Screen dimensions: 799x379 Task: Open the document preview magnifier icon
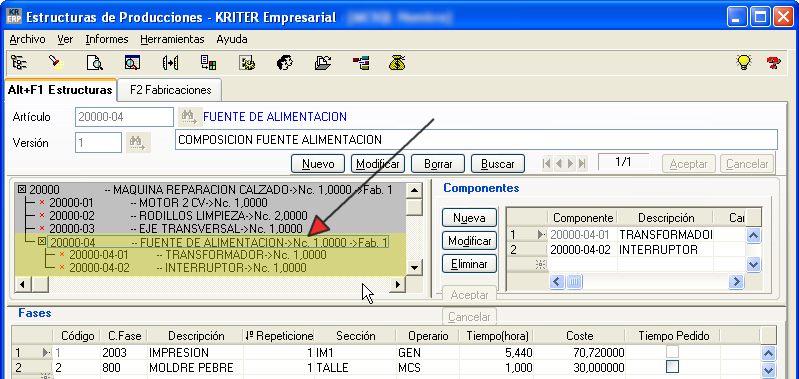(94, 63)
